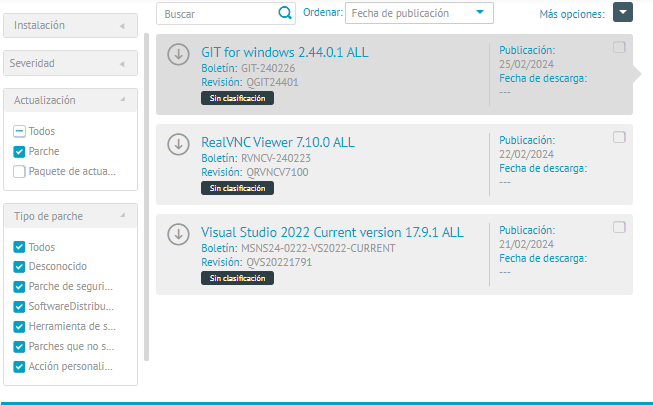
Task: Uncheck the Parche de seguri... checkbox
Action: point(19,287)
